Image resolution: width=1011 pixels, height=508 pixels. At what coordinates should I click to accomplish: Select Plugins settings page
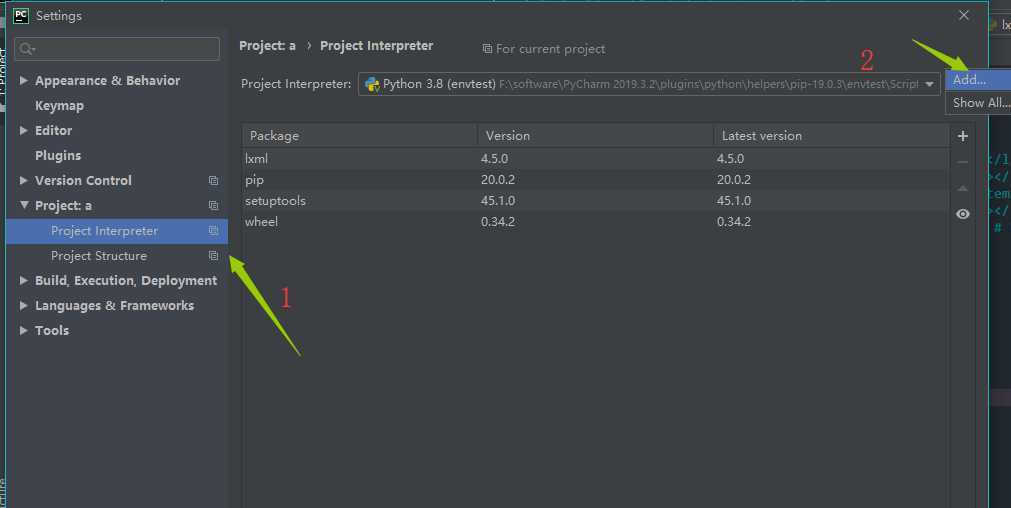coord(58,155)
